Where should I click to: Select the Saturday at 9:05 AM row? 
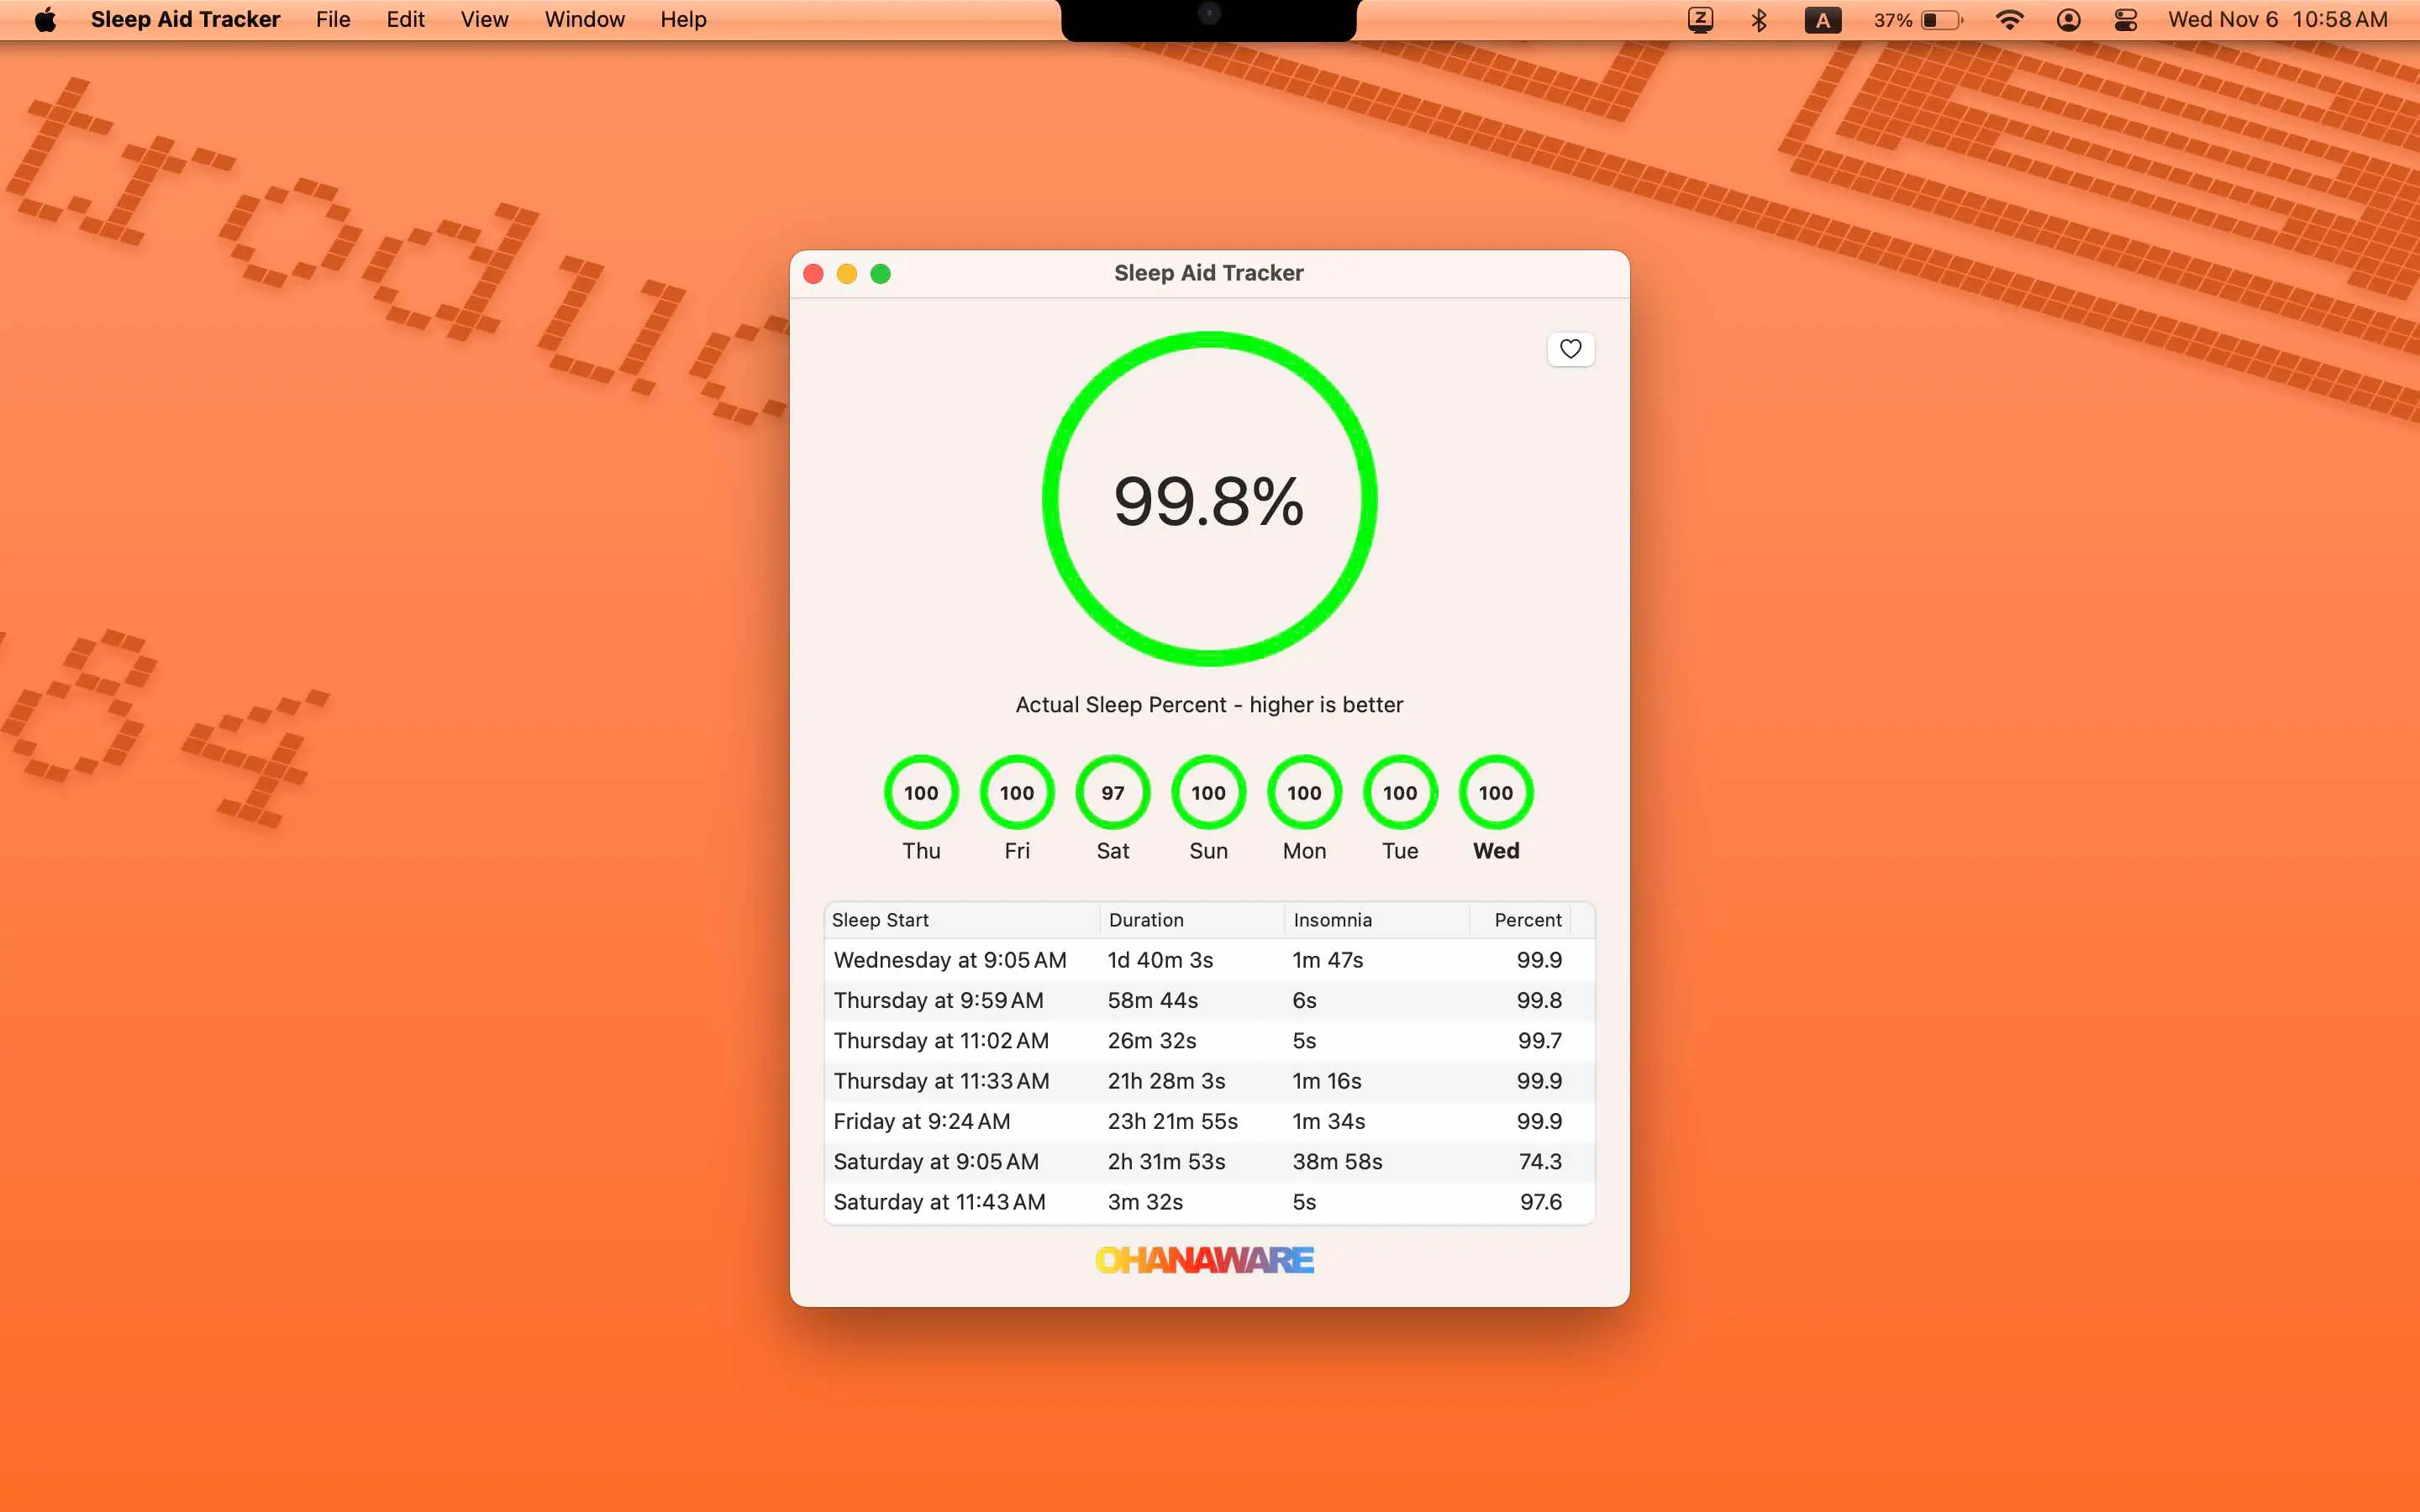1208,1162
